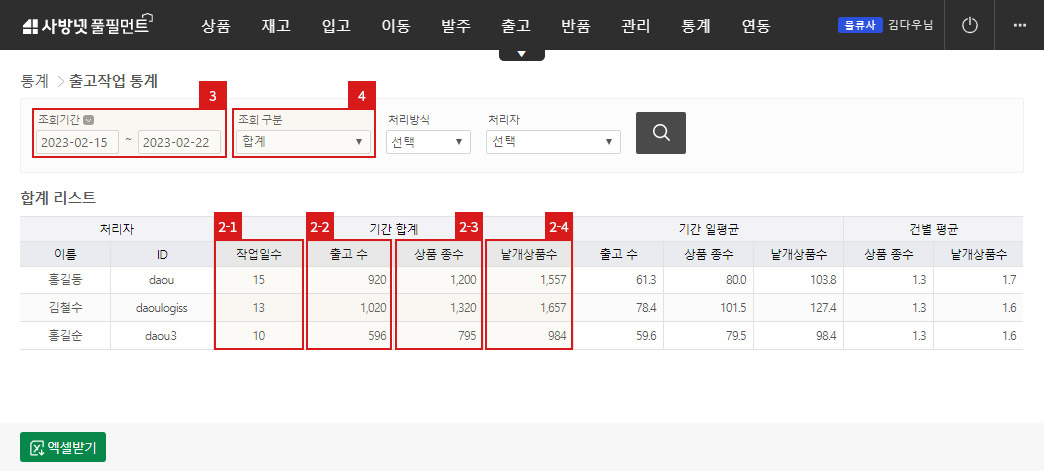Viewport: 1044px width, 471px height.
Task: Click the 홍길순 name cell
Action: tap(65, 336)
